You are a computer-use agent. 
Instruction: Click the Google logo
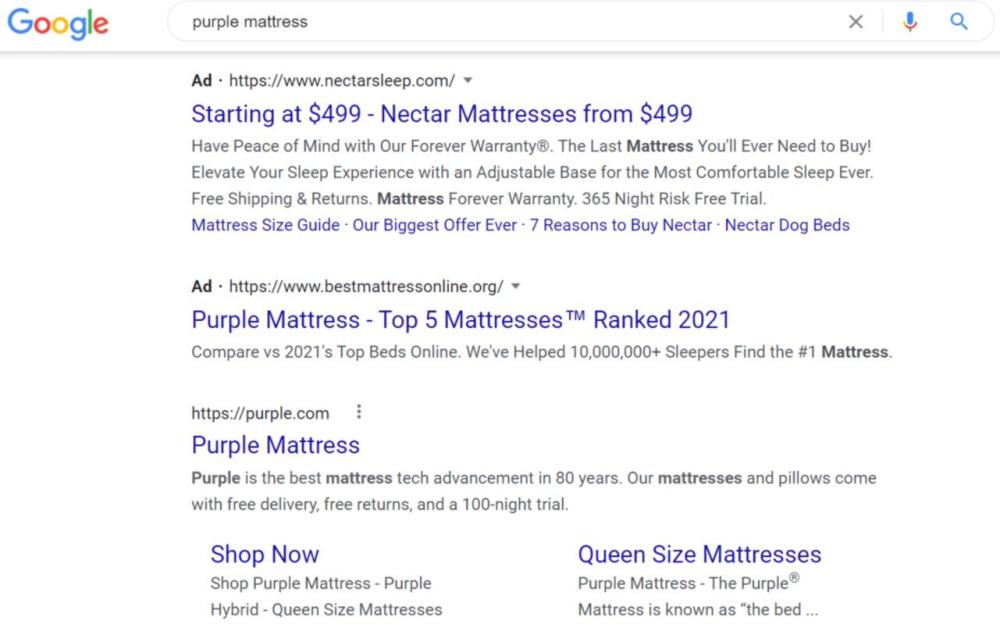click(58, 23)
